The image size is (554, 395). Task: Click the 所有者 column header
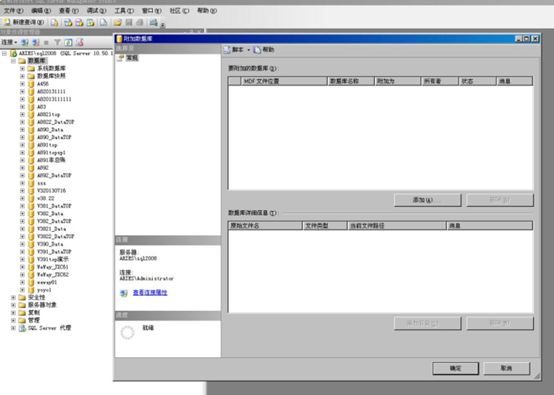440,81
